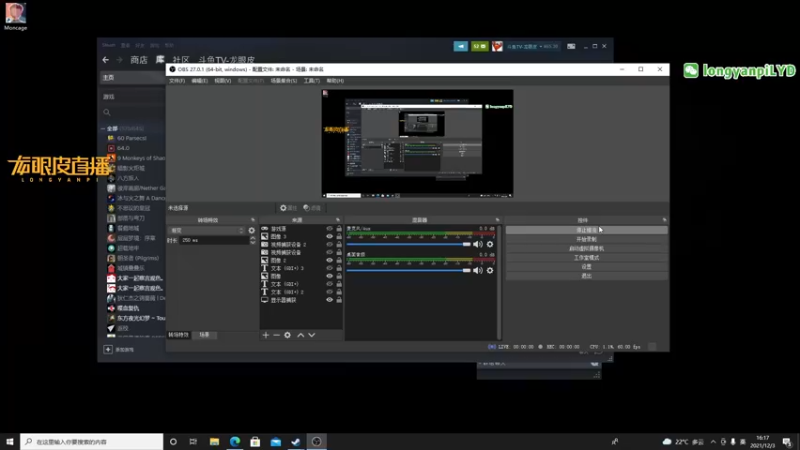Select the 视频捕获设备 source row
This screenshot has width=800, height=450.
[301, 253]
